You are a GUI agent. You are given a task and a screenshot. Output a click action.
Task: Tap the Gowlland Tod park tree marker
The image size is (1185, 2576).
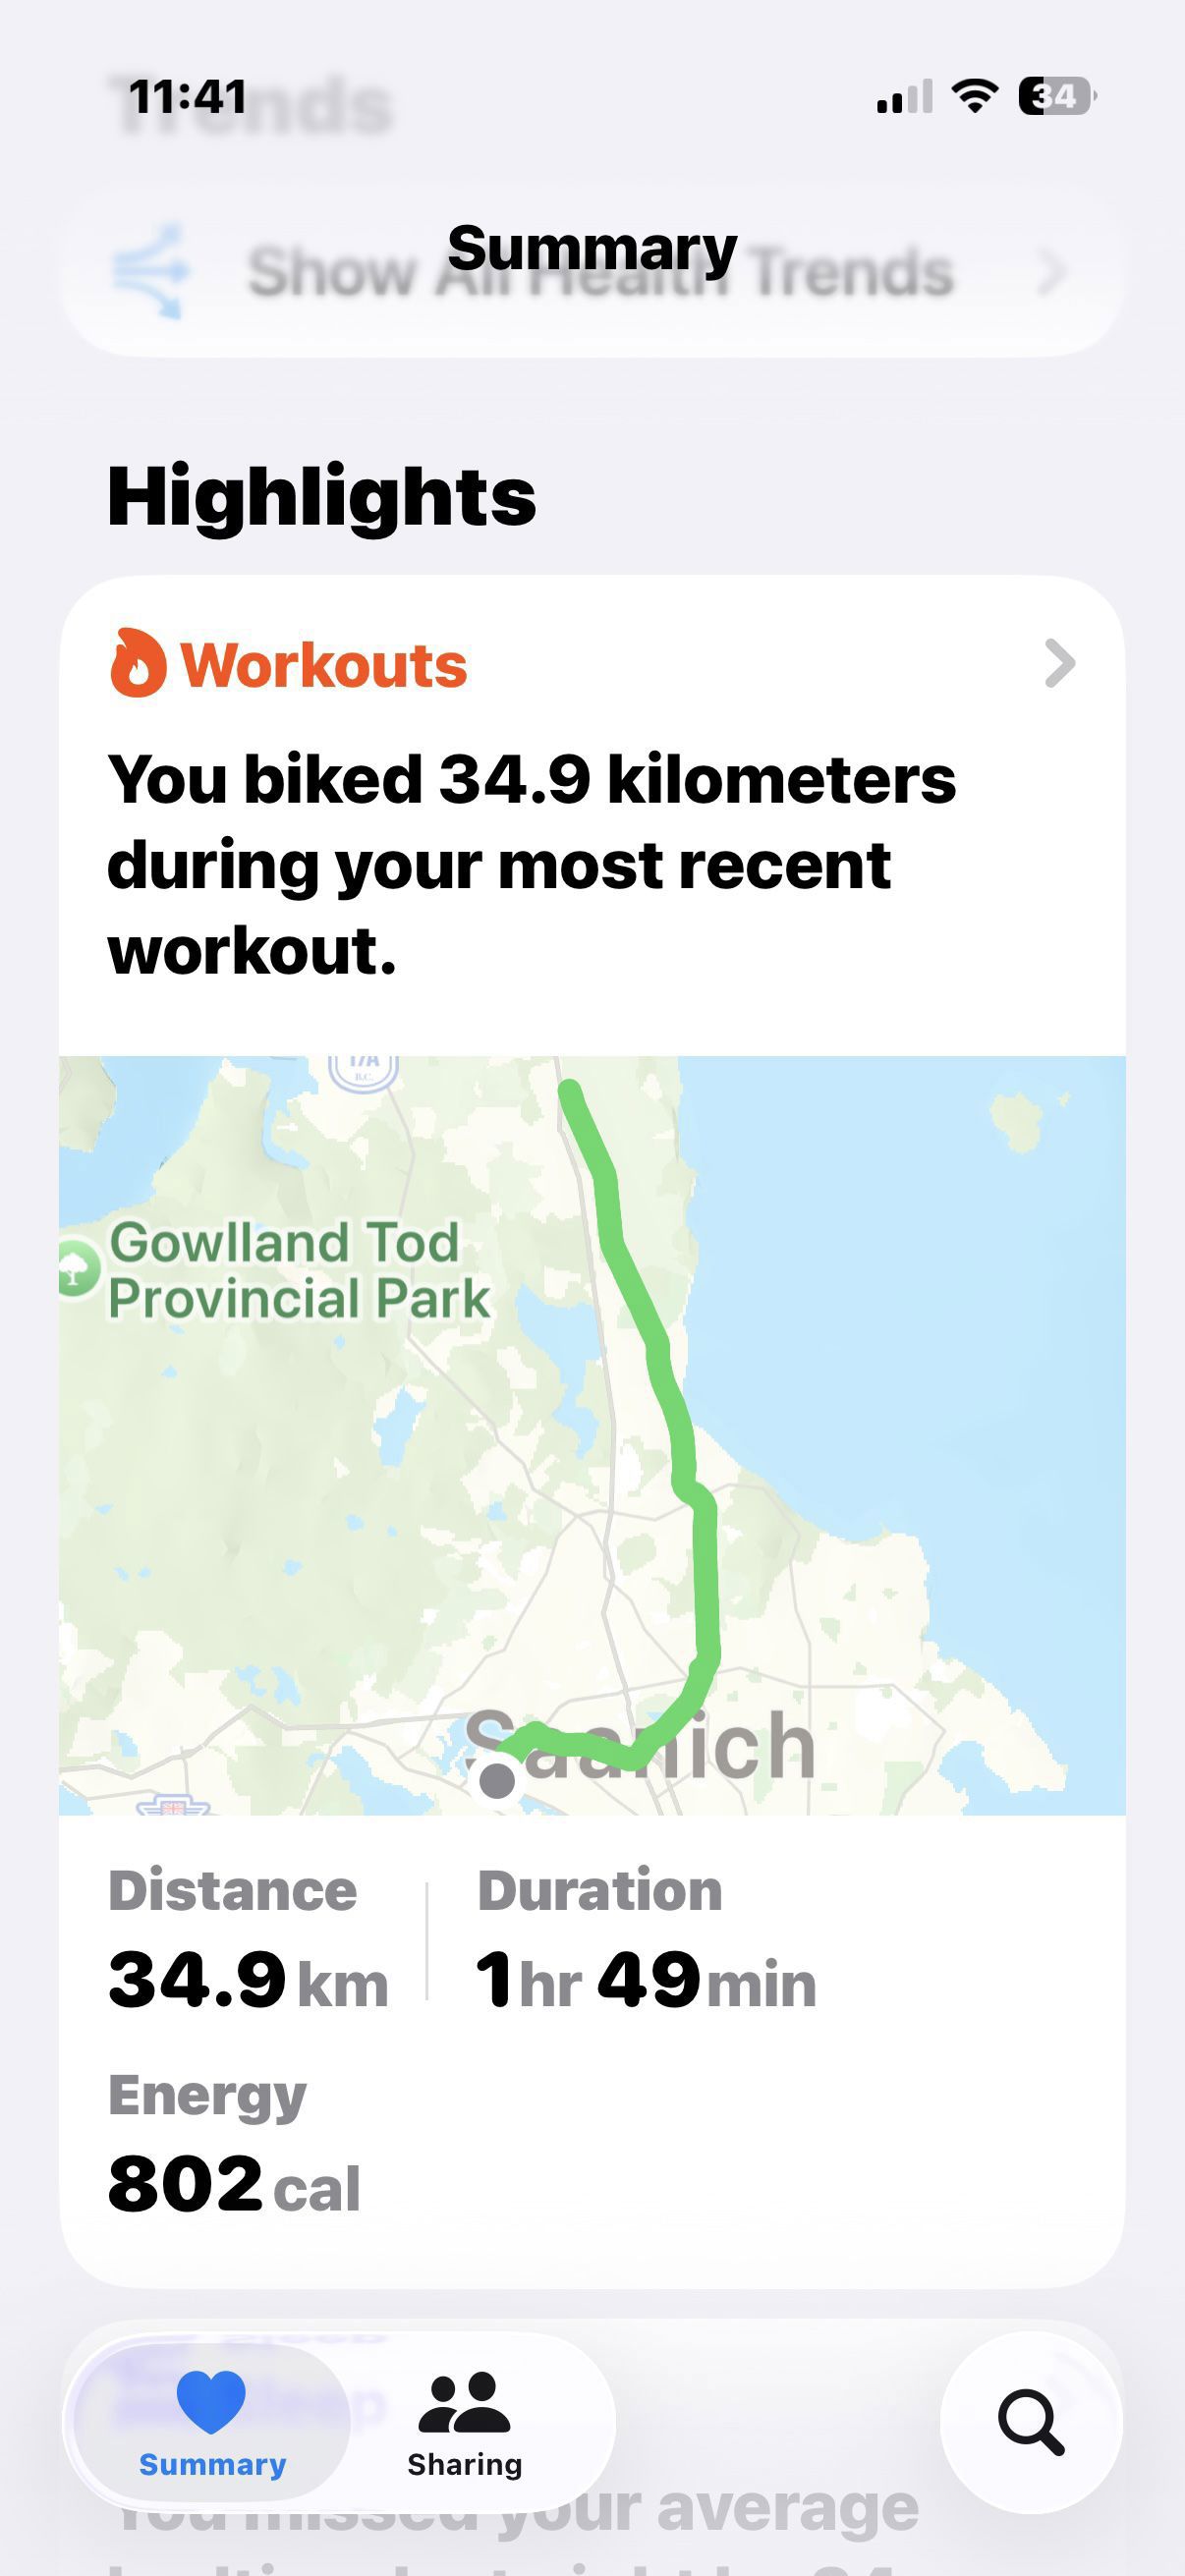click(x=76, y=1269)
